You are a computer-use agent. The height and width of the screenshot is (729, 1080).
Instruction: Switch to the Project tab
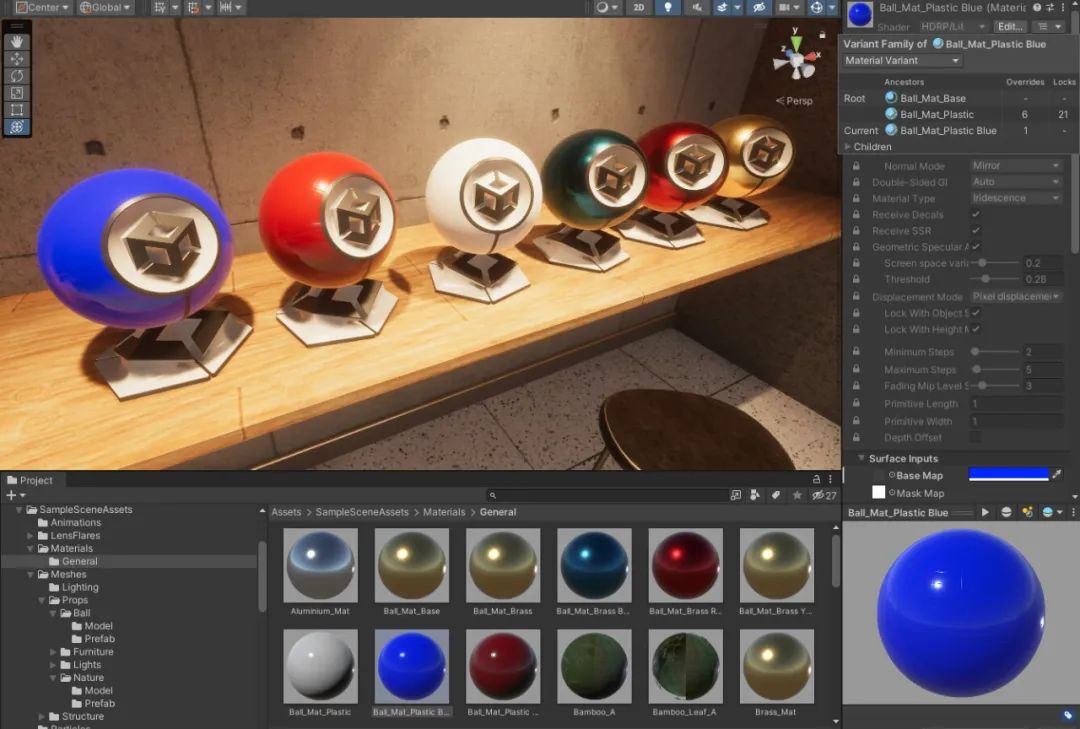click(x=32, y=480)
